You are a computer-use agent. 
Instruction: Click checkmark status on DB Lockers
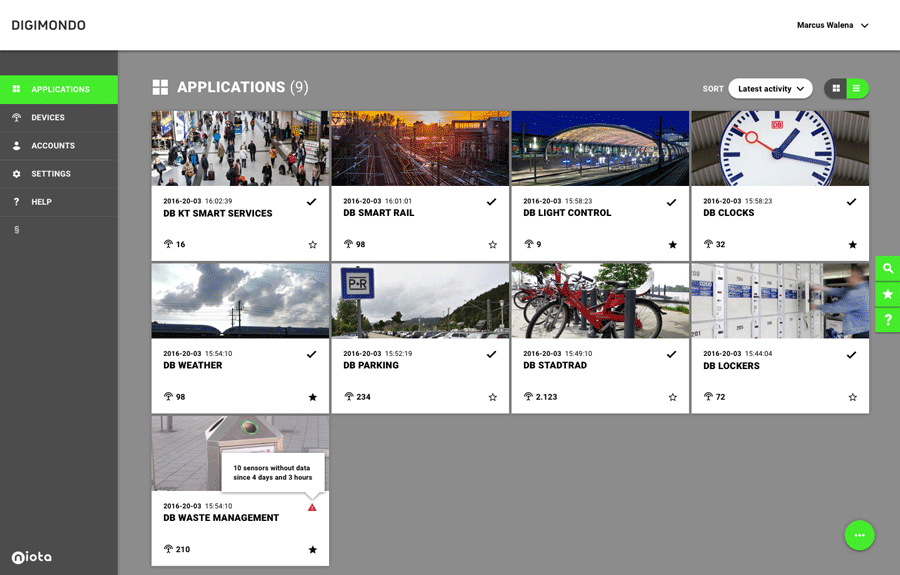(852, 355)
